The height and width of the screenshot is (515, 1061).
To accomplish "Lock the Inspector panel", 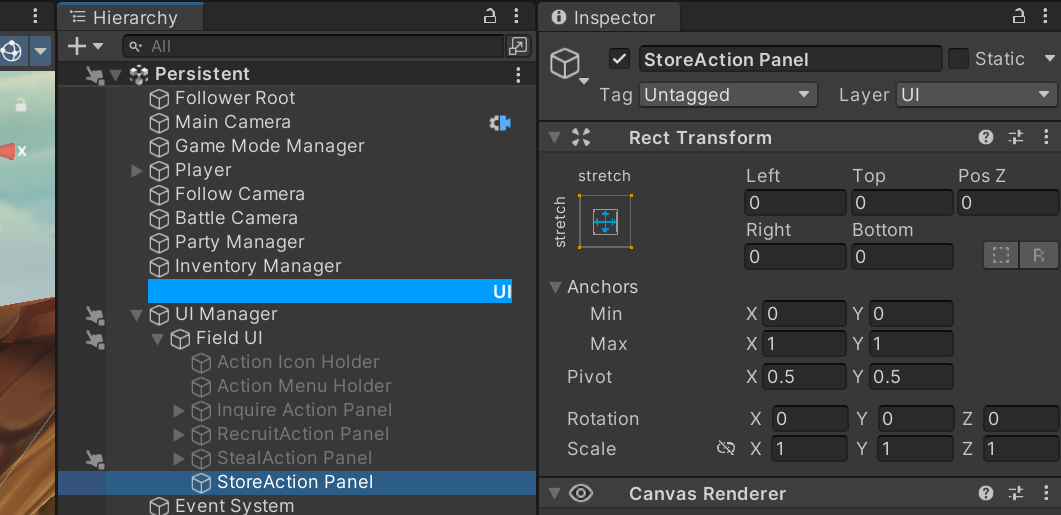I will (1019, 16).
